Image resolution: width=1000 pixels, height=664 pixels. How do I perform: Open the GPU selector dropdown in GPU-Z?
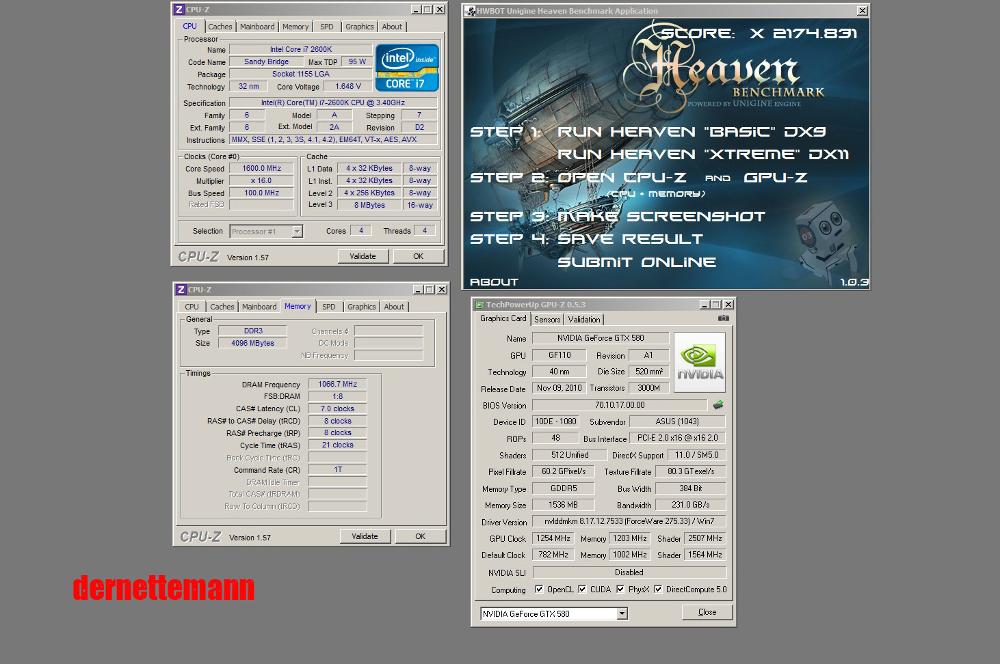tap(622, 614)
